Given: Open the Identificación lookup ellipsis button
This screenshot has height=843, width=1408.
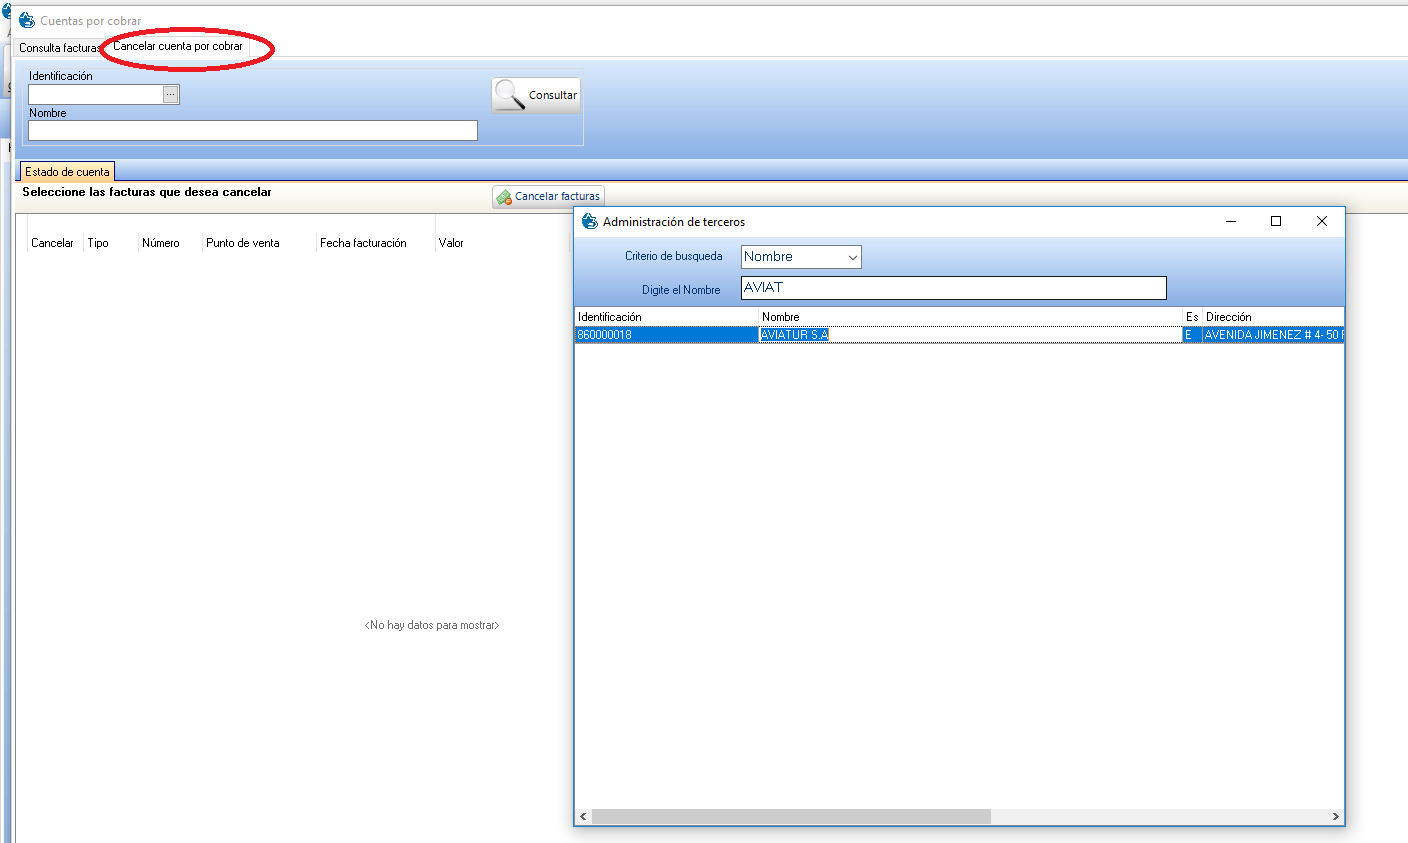Looking at the screenshot, I should (x=171, y=94).
